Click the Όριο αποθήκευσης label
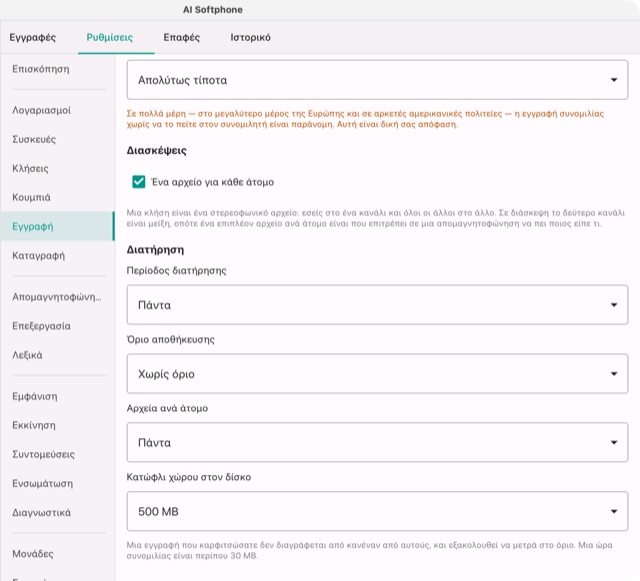 tap(170, 339)
